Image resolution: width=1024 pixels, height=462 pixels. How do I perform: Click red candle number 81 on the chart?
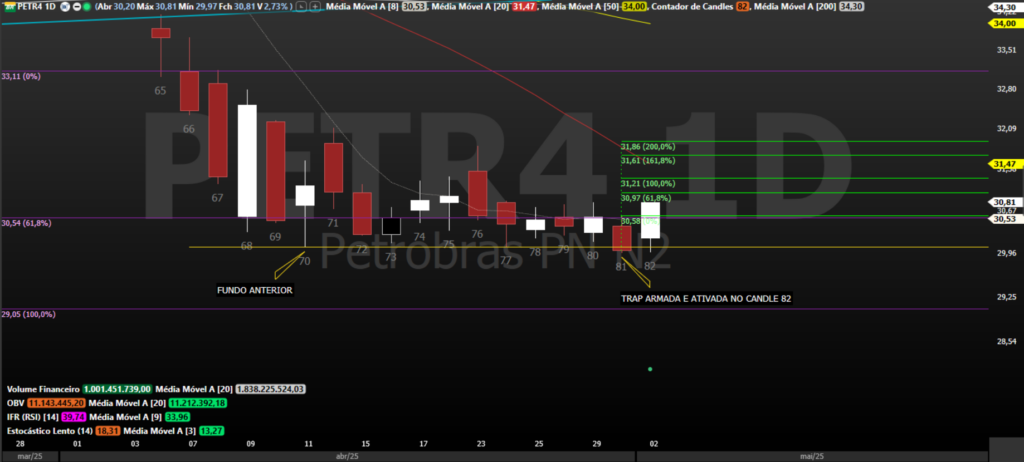click(x=621, y=239)
